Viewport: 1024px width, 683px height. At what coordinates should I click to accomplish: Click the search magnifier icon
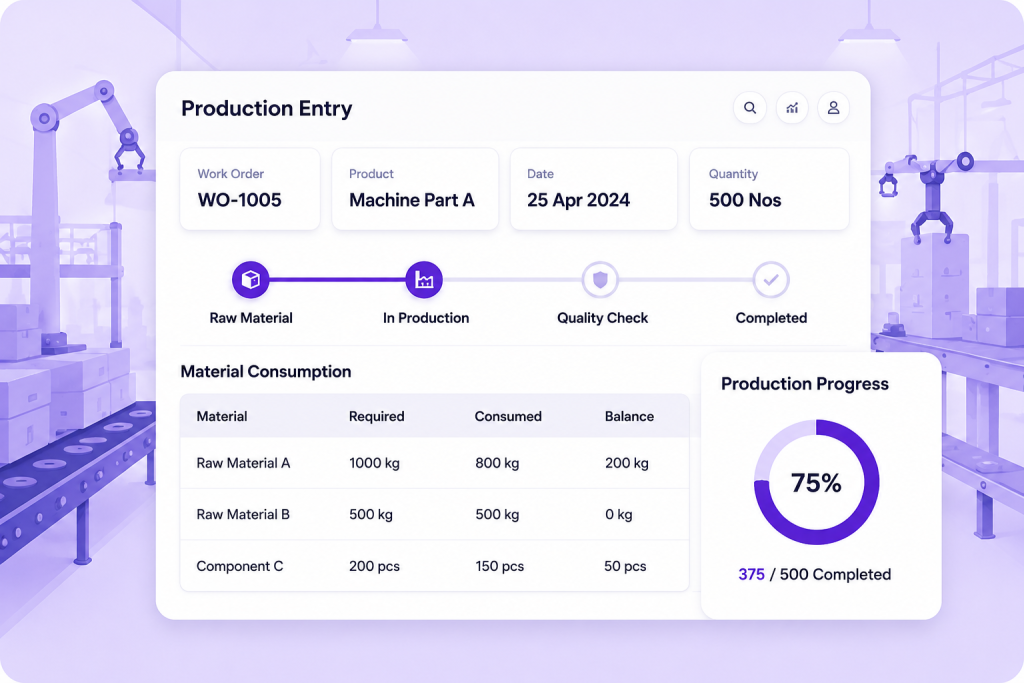750,108
